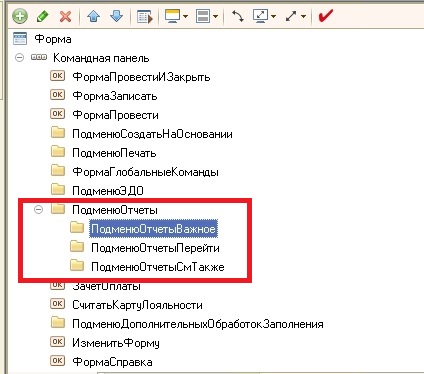Screen dimensions: 424x374
Task: Open the gray panel layout dropdown
Action: [215, 16]
